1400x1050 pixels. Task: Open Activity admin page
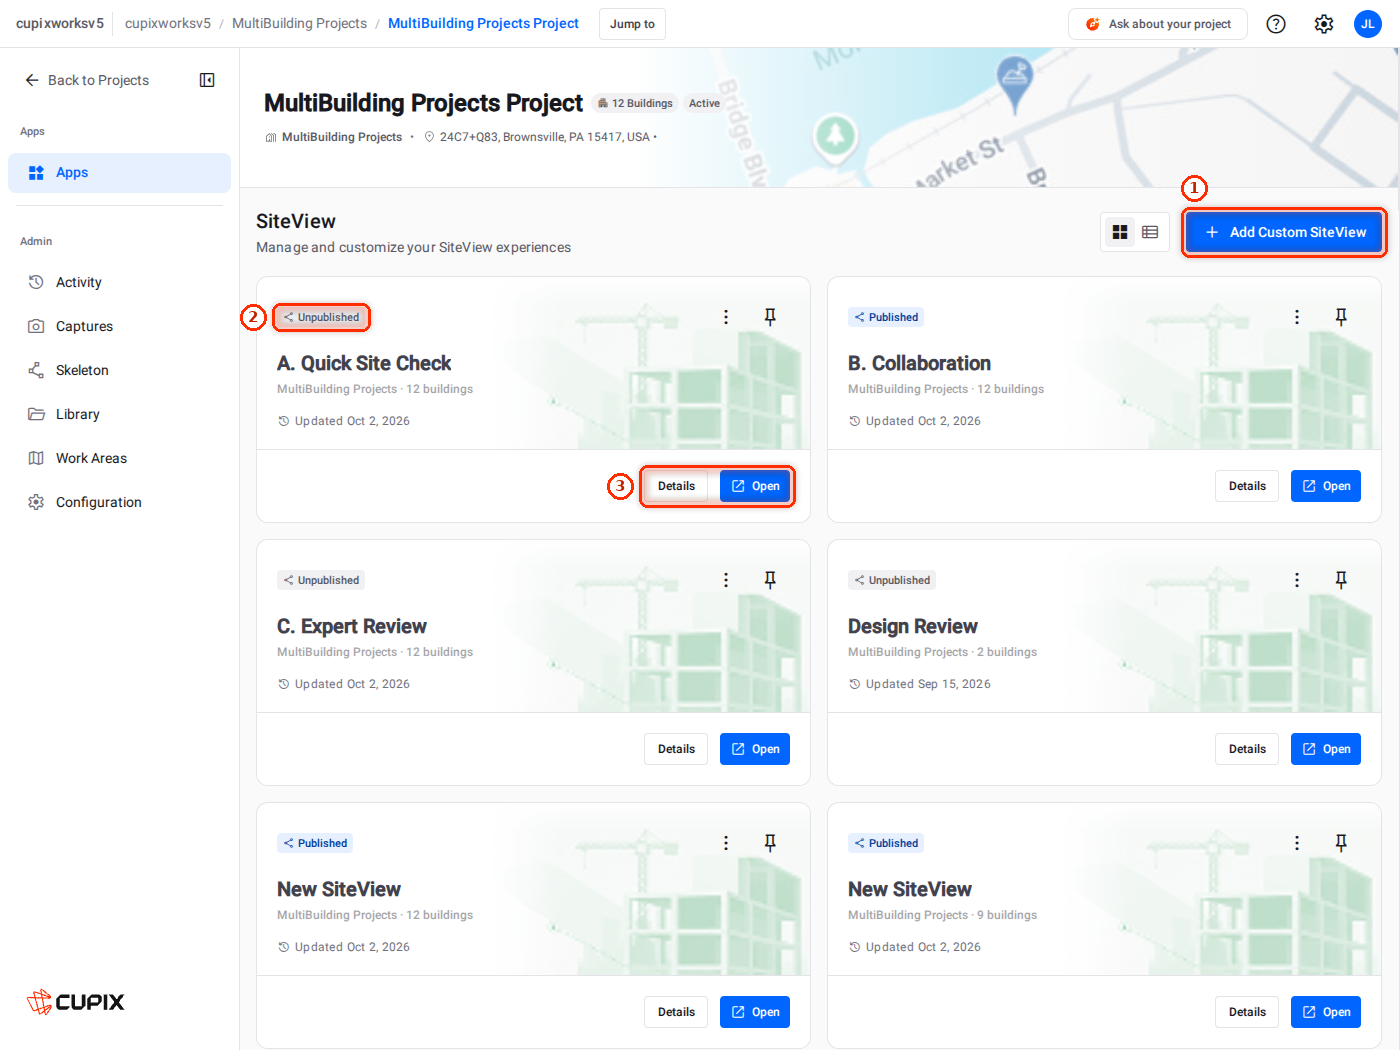(119, 282)
